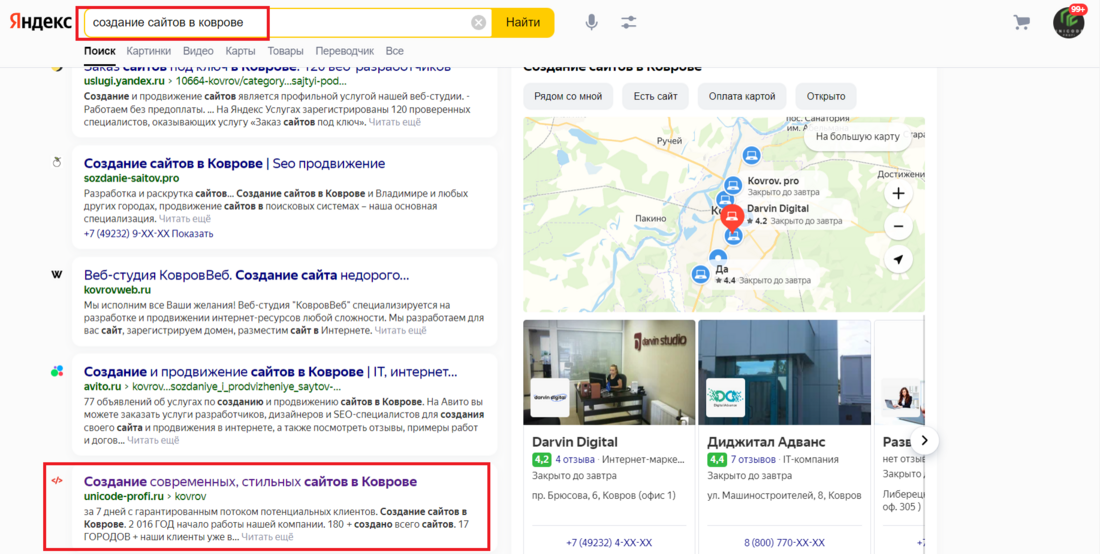
Task: Select the Поиск tab
Action: pyautogui.click(x=99, y=51)
